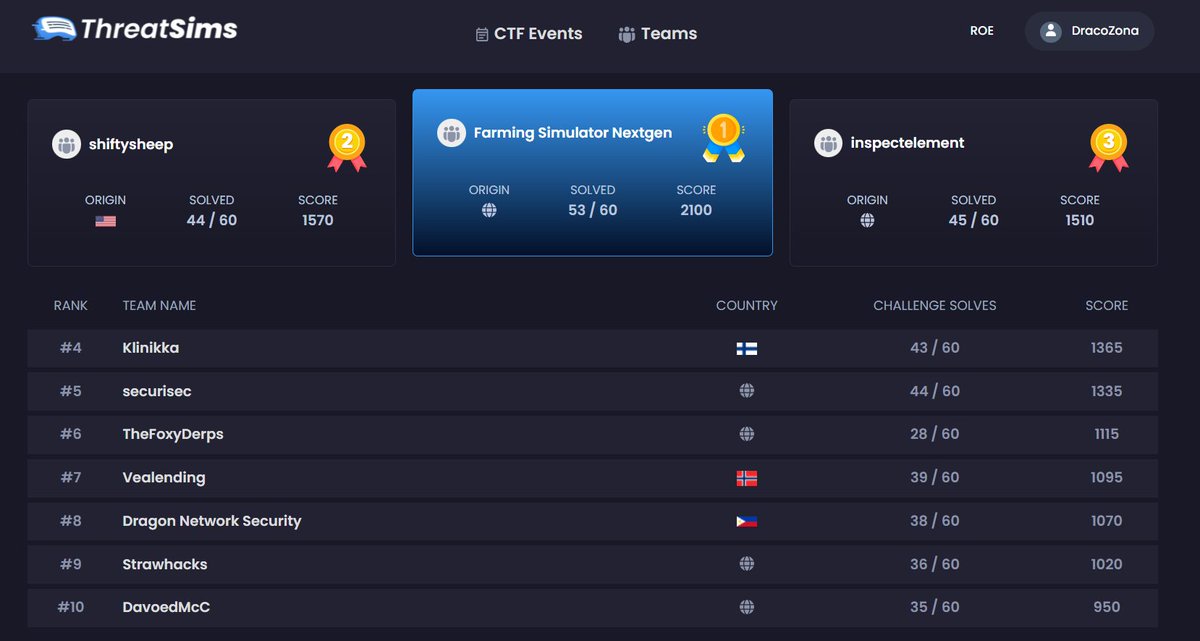1200x641 pixels.
Task: Click the group icon beside Teams
Action: [x=627, y=34]
